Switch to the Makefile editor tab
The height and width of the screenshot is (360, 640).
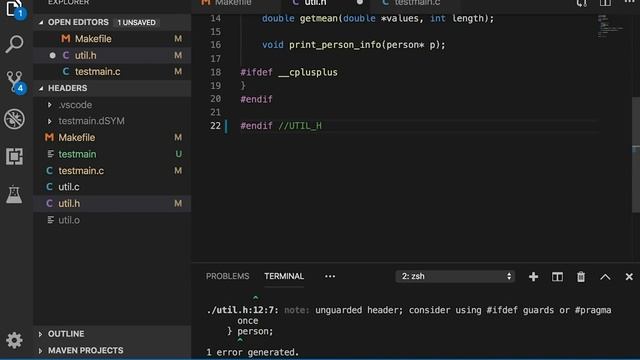[236, 3]
